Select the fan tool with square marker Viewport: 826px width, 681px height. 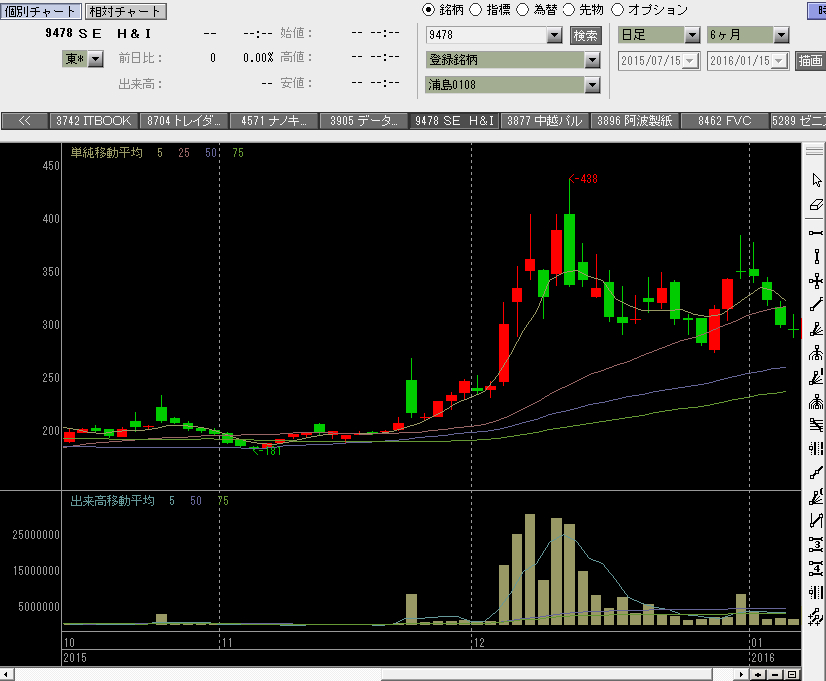816,354
